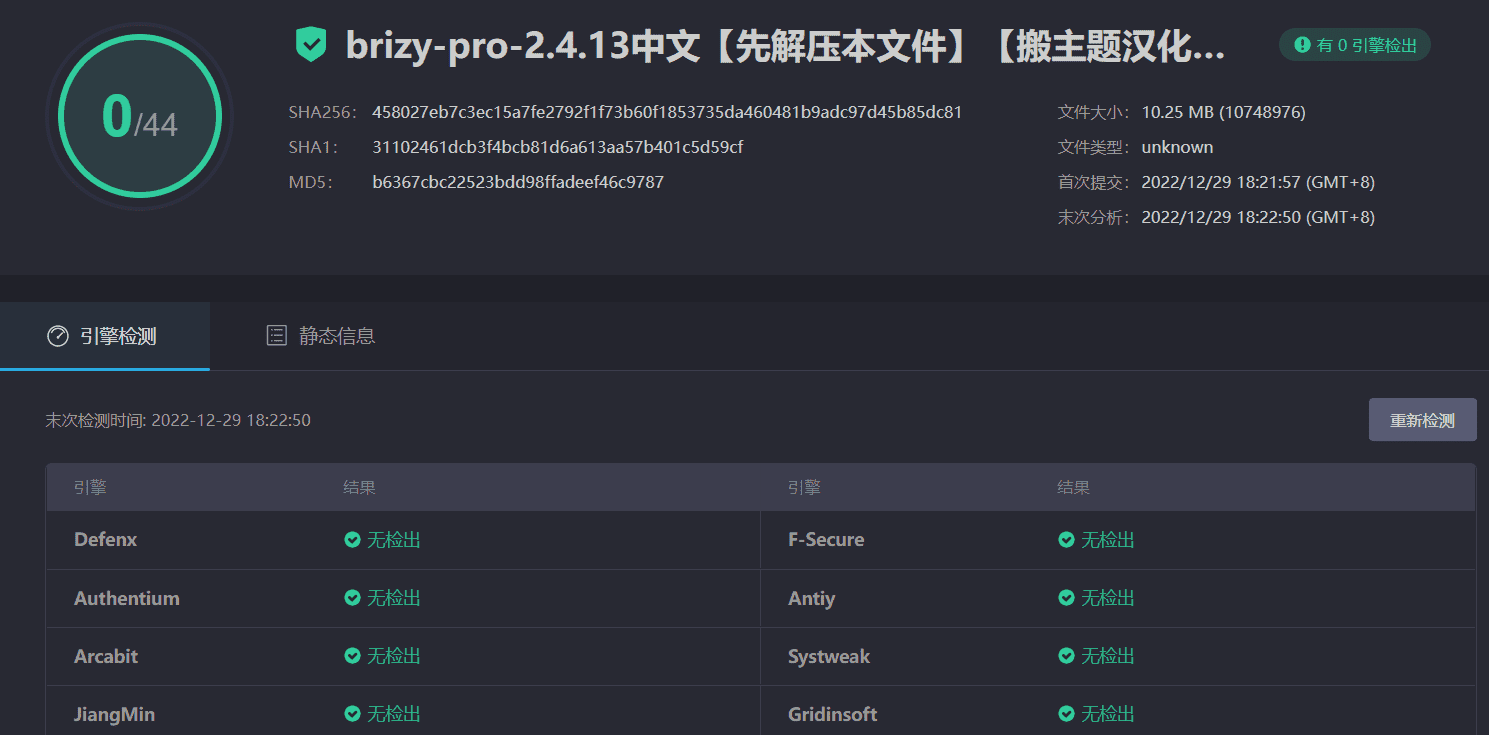
Task: Click 无检出 result for Antiy
Action: click(x=1108, y=598)
